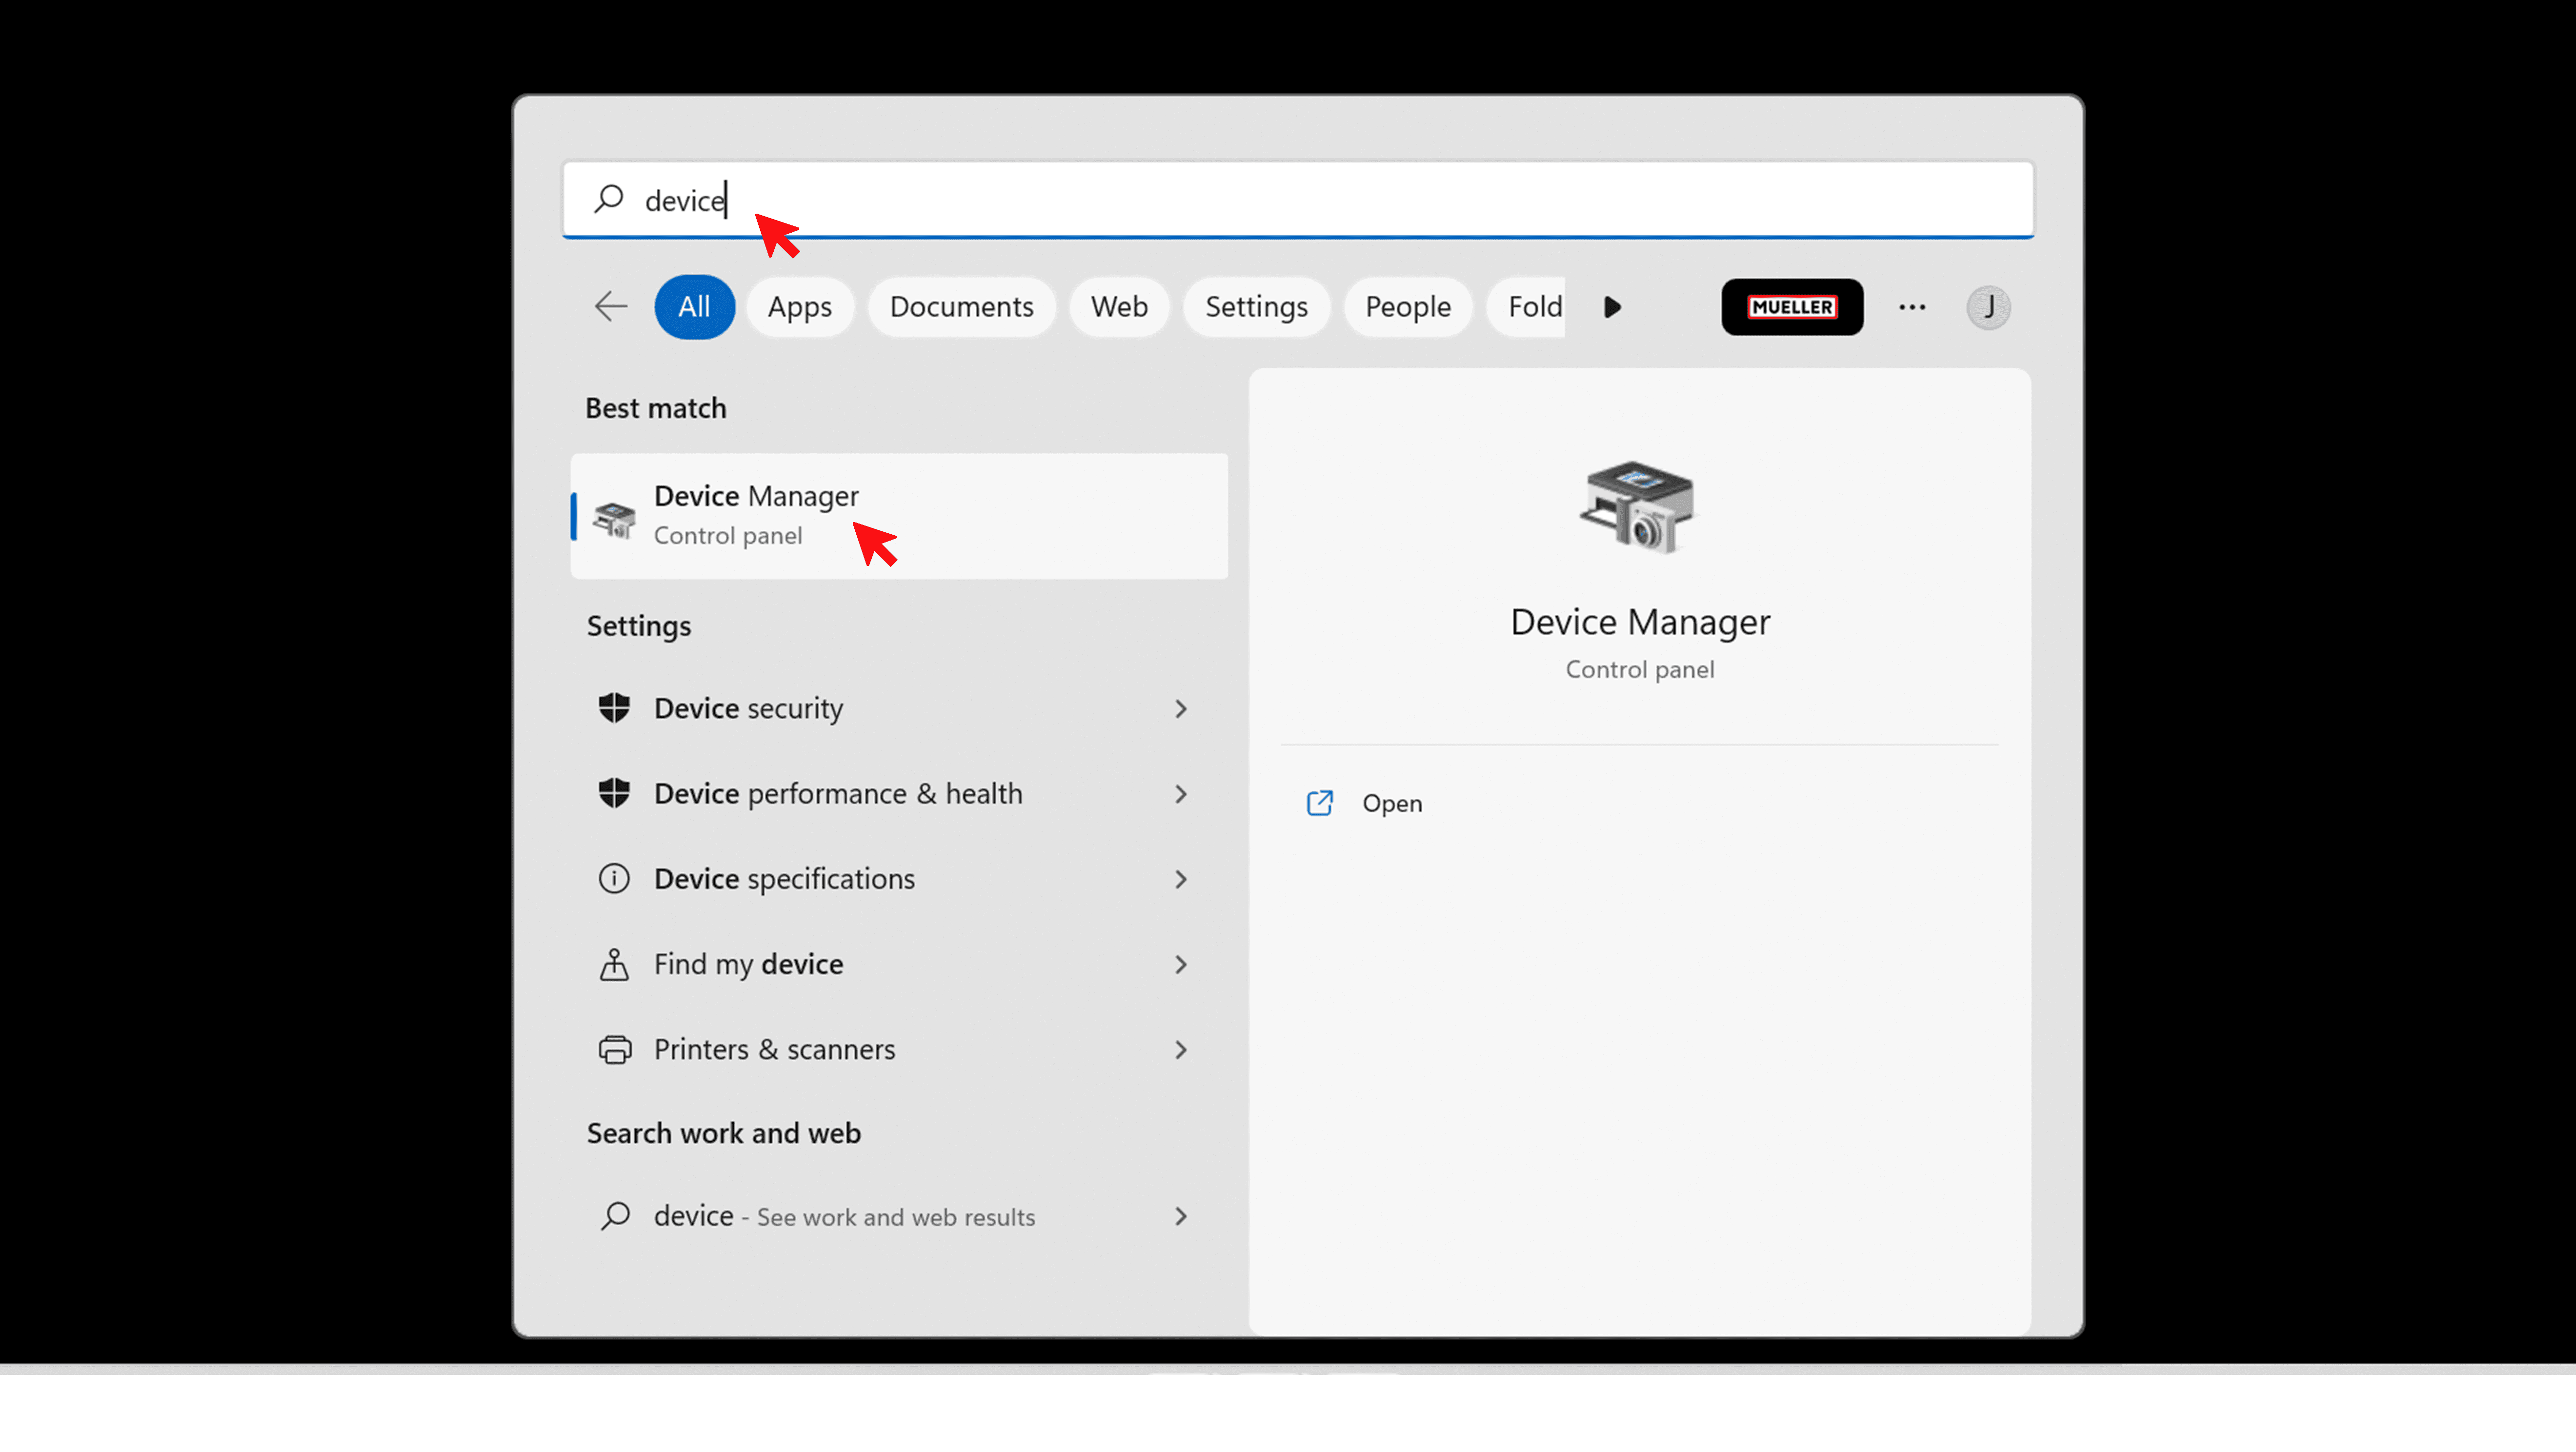This screenshot has width=2576, height=1452.
Task: Switch to the Settings filter tab
Action: pyautogui.click(x=1256, y=306)
